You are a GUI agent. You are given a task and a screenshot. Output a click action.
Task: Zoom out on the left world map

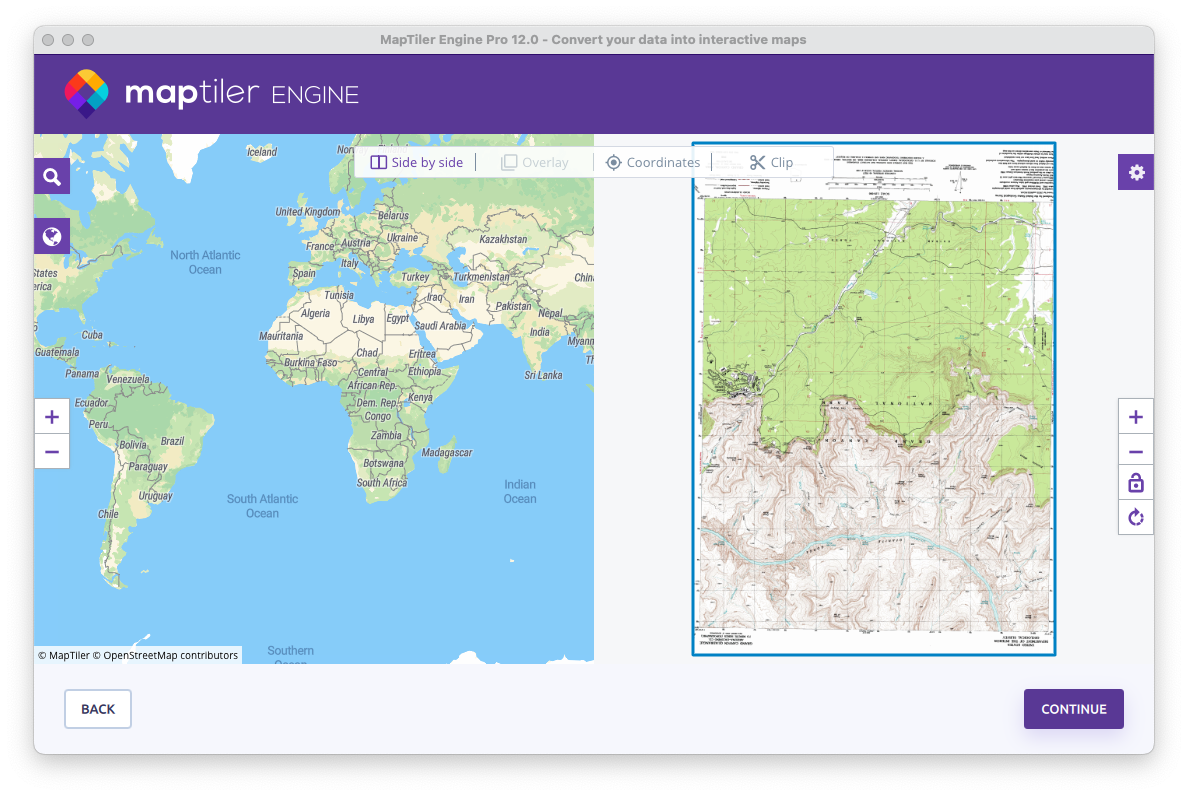pyautogui.click(x=52, y=452)
